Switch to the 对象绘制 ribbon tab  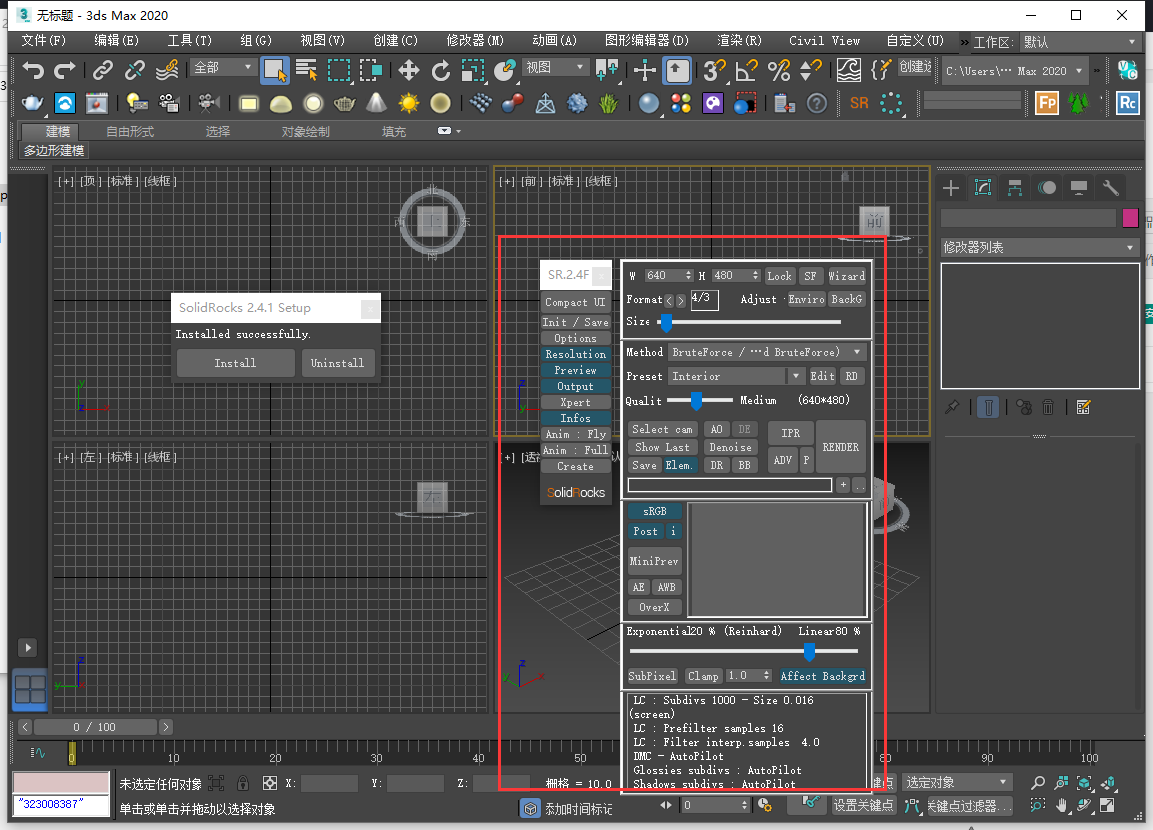[305, 132]
